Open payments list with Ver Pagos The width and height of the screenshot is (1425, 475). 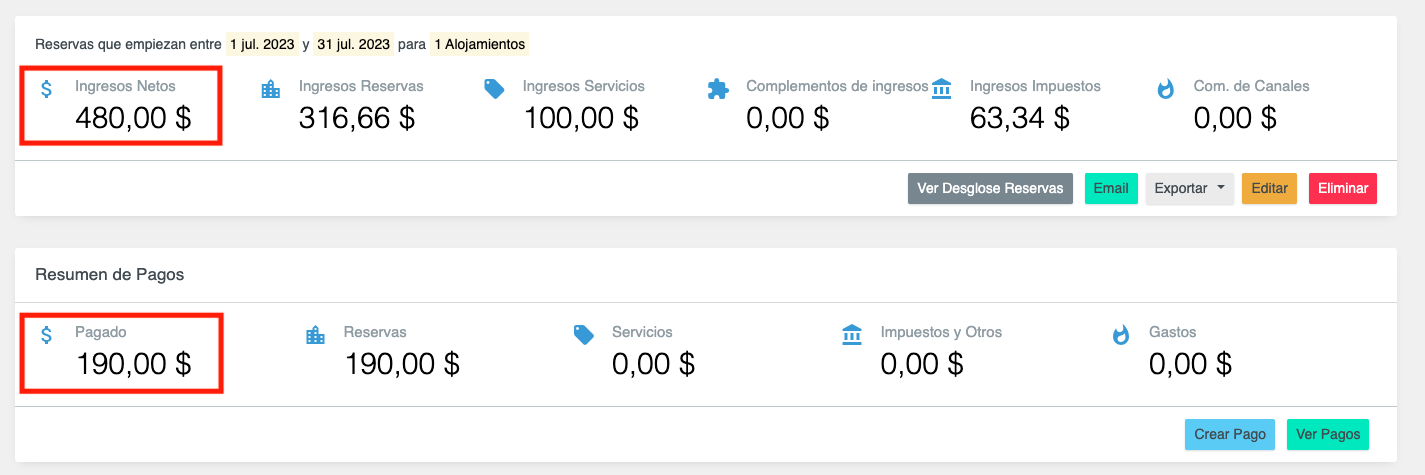pos(1327,434)
